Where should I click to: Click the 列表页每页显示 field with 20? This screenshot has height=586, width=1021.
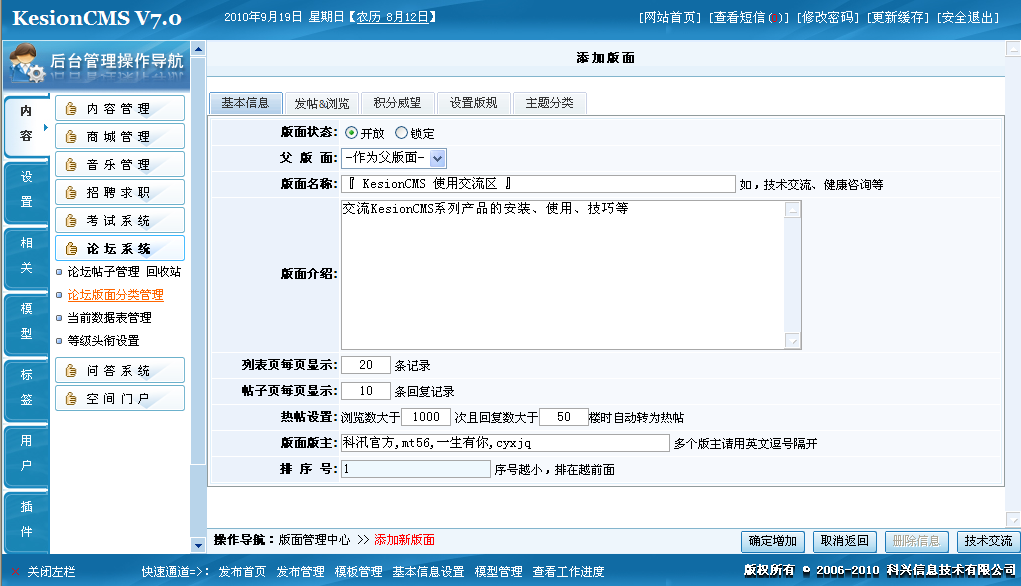[366, 365]
